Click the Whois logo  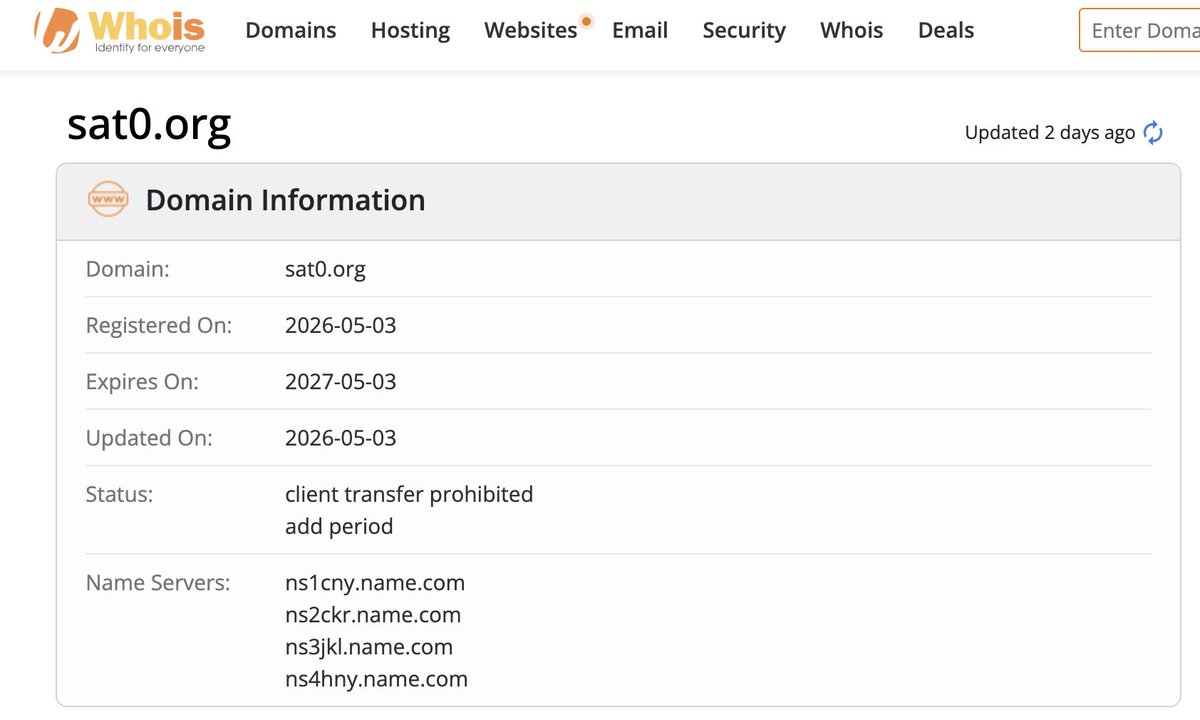119,31
